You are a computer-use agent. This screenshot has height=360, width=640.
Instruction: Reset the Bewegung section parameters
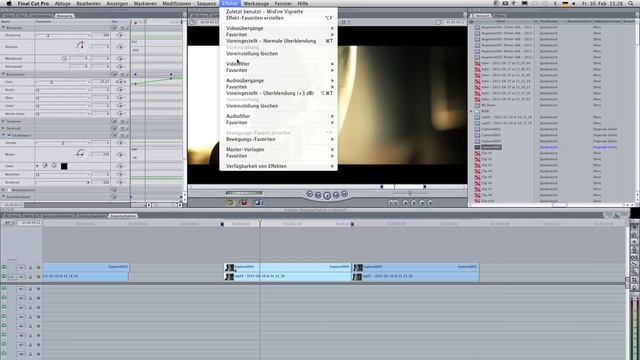(x=114, y=28)
